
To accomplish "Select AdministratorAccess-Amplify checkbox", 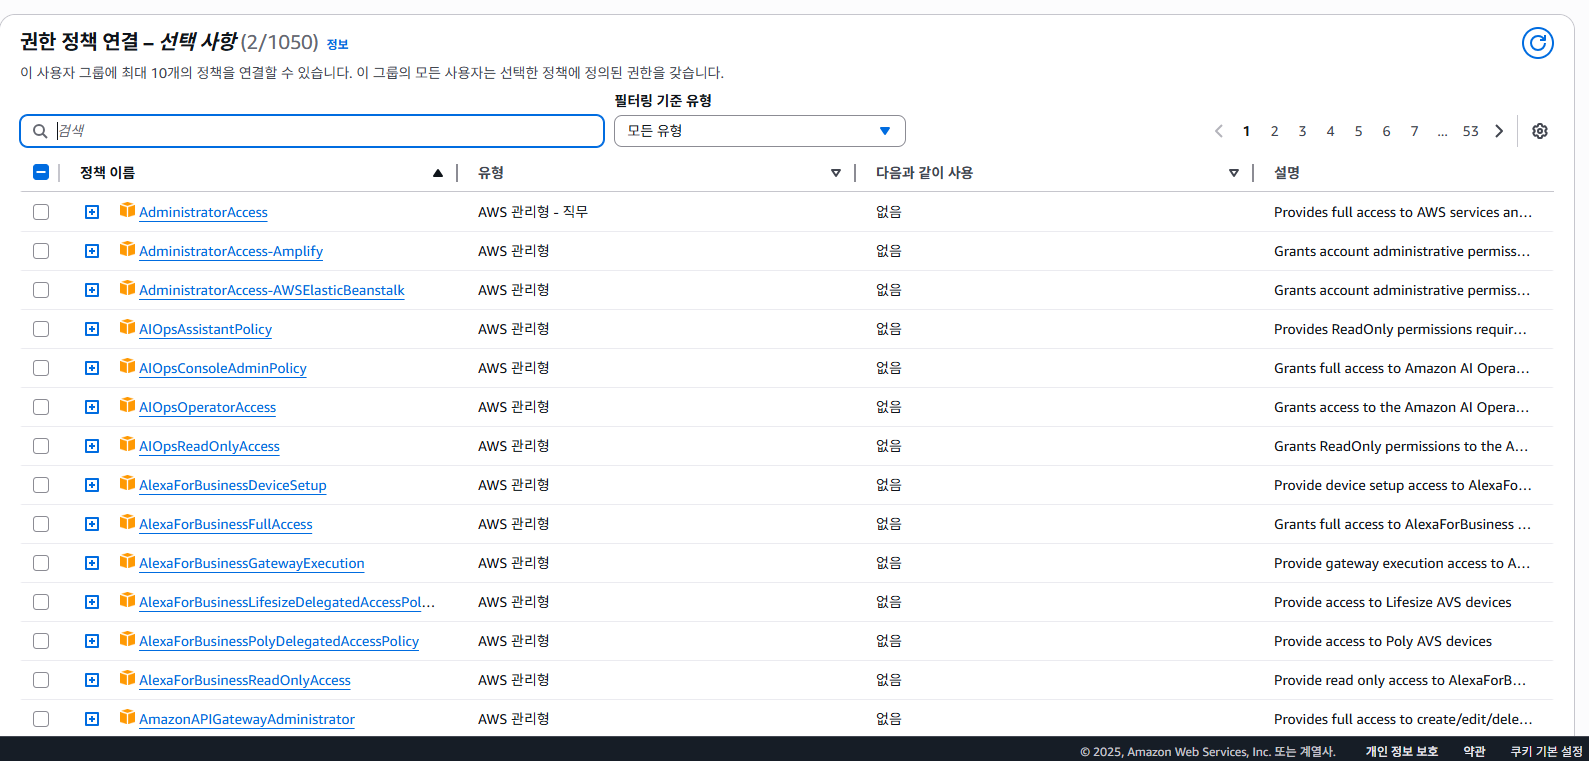I will [41, 251].
